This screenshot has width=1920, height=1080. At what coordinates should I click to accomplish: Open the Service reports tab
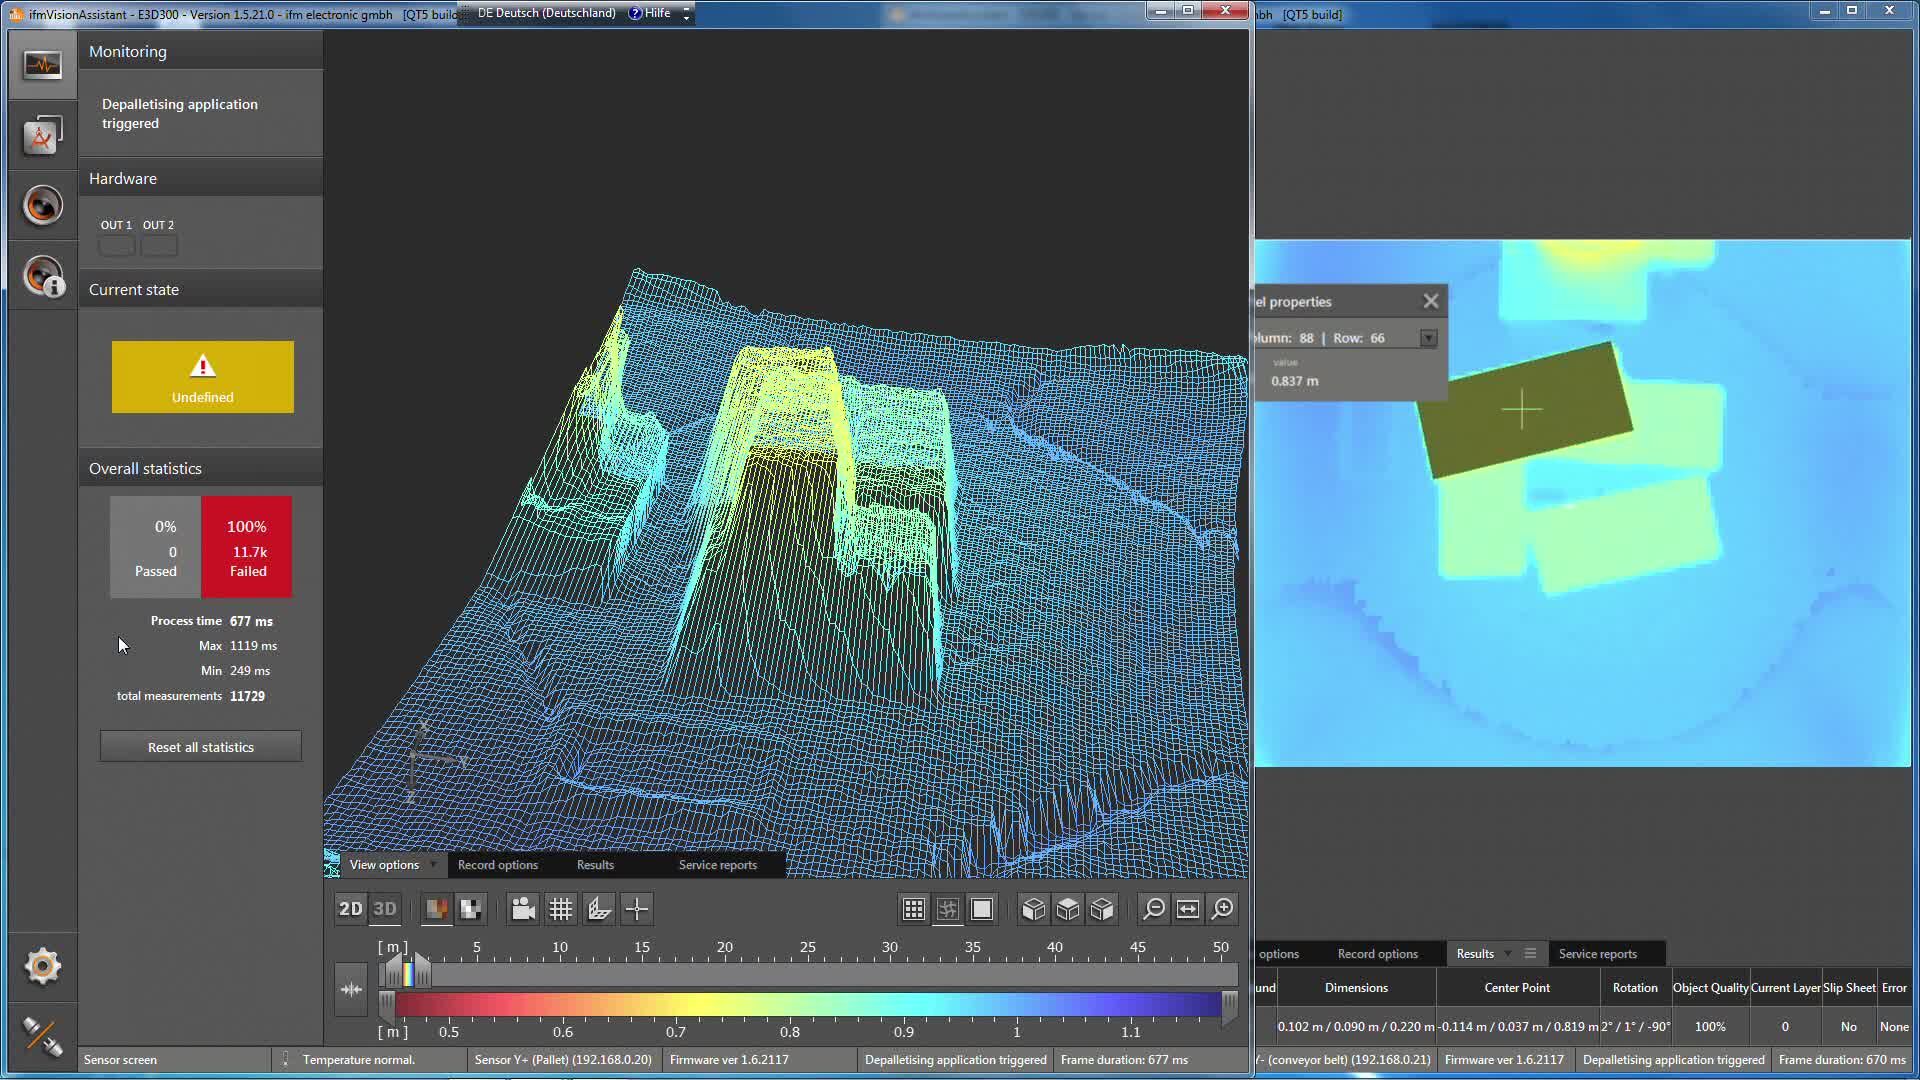tap(717, 865)
